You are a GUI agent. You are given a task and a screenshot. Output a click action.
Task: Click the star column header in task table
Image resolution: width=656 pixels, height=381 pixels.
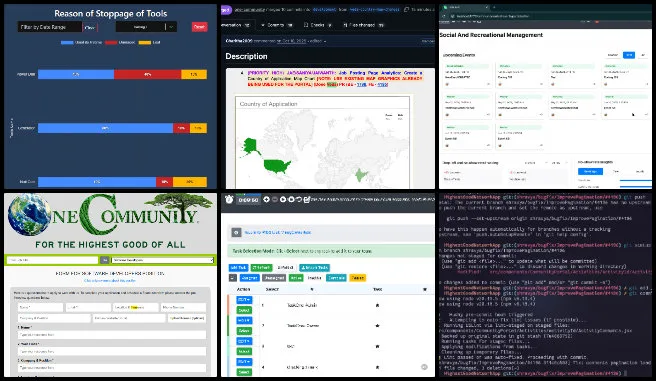point(425,289)
